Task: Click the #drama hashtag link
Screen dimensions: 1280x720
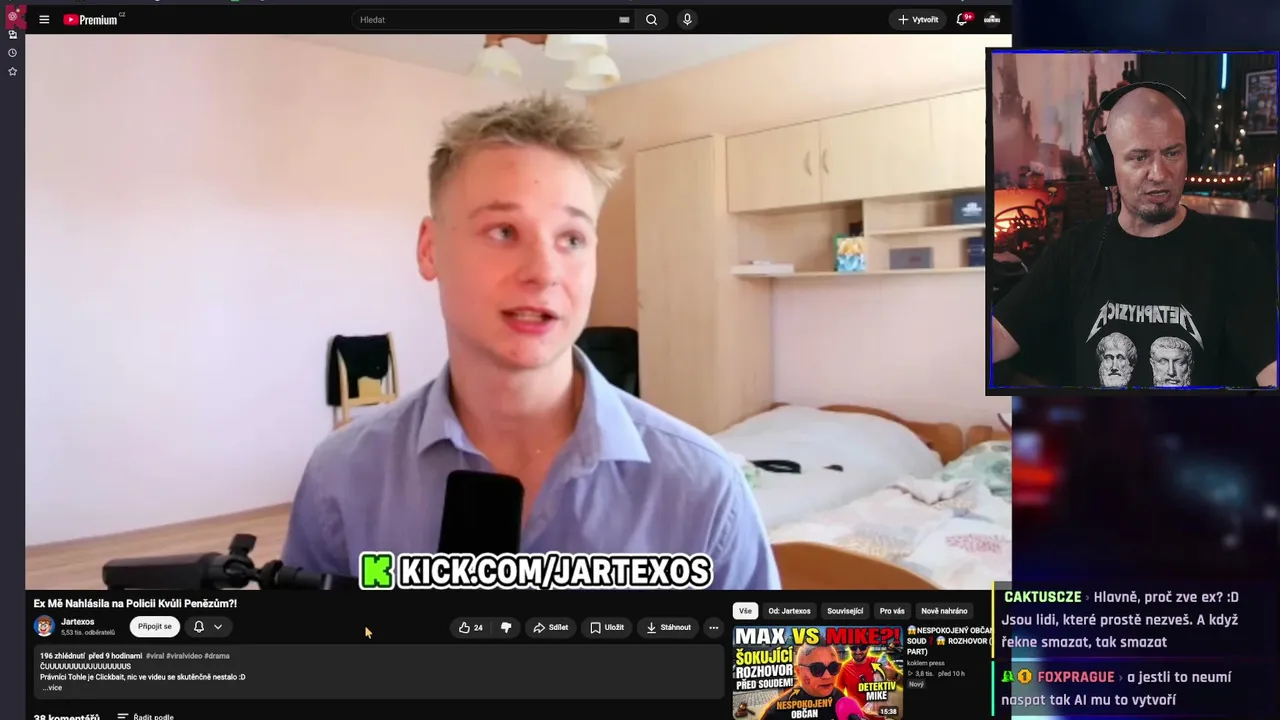Action: (217, 656)
